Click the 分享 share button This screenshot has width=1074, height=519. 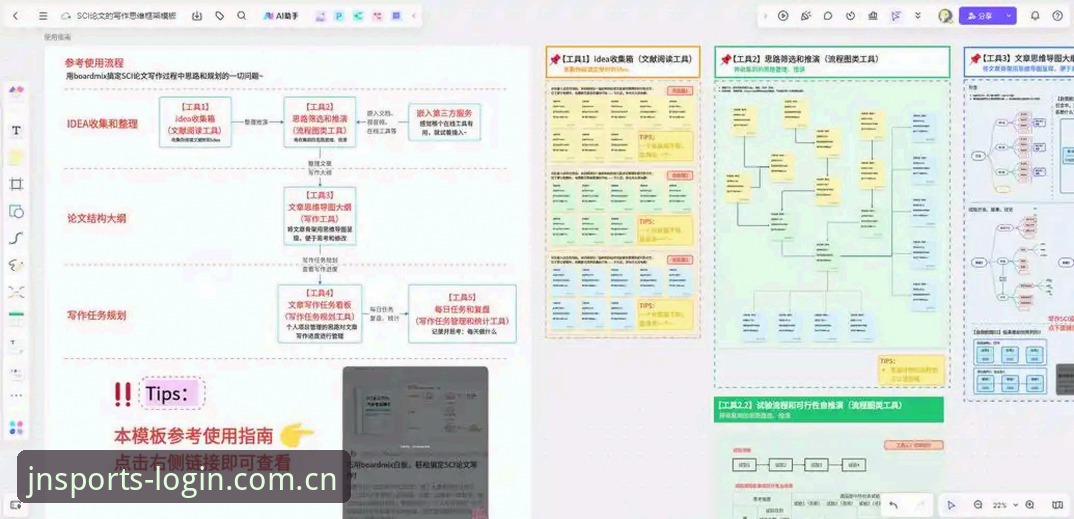click(x=980, y=16)
